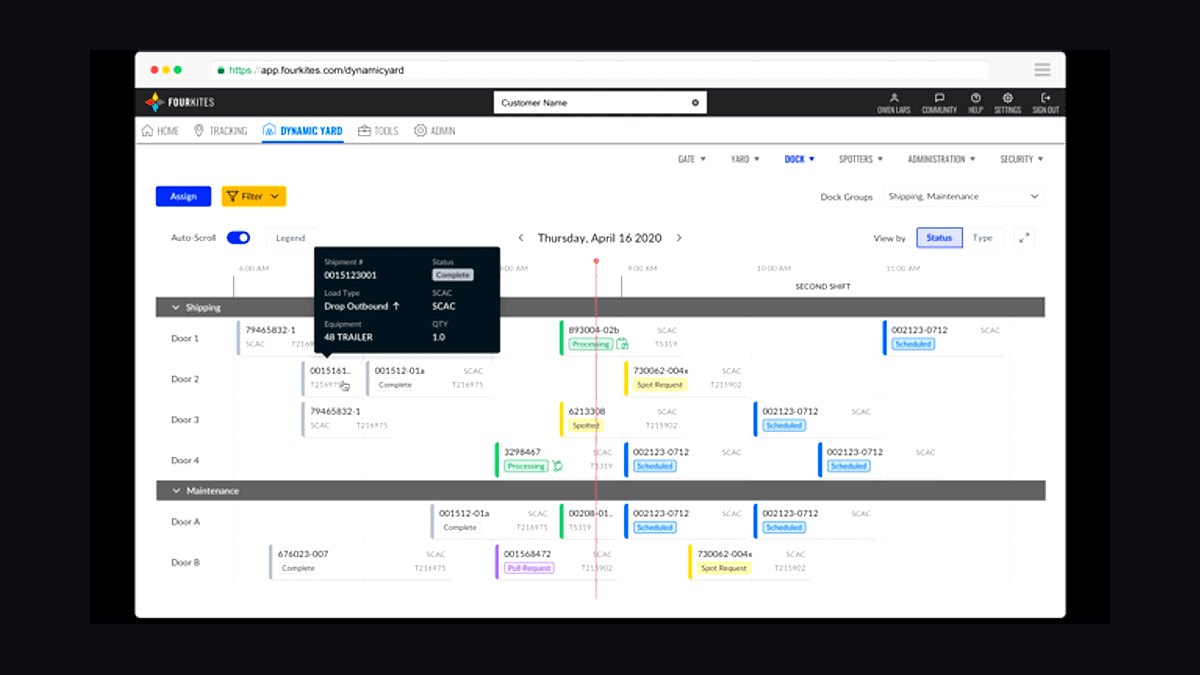Click the FourKites logo

[x=180, y=102]
